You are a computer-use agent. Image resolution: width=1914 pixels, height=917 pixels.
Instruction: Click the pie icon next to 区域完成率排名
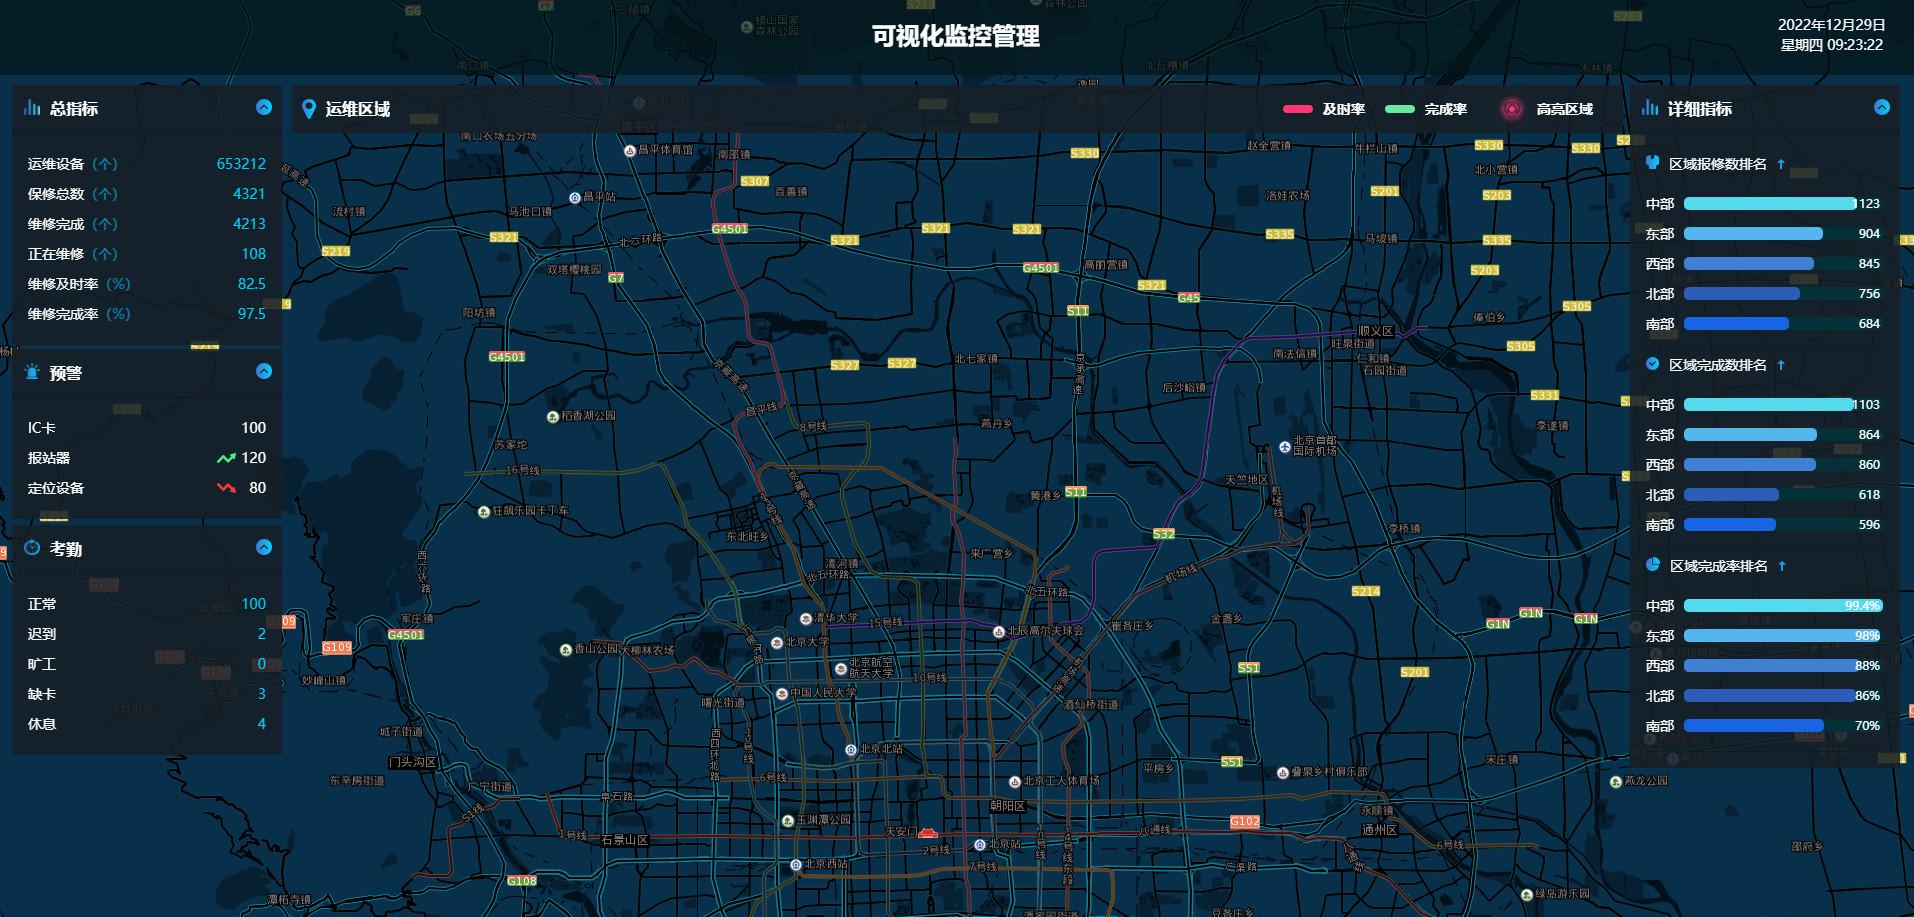(1652, 565)
